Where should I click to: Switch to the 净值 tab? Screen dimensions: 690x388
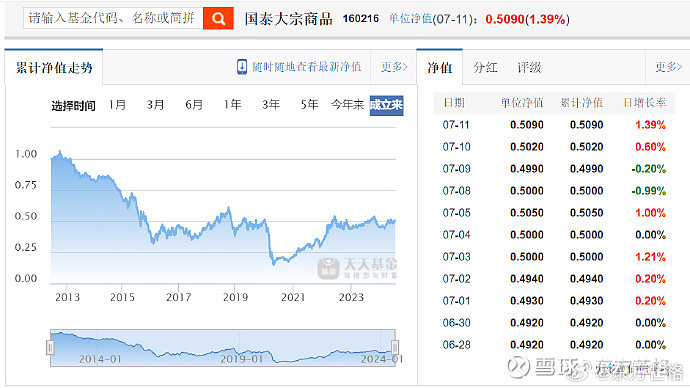tap(440, 68)
